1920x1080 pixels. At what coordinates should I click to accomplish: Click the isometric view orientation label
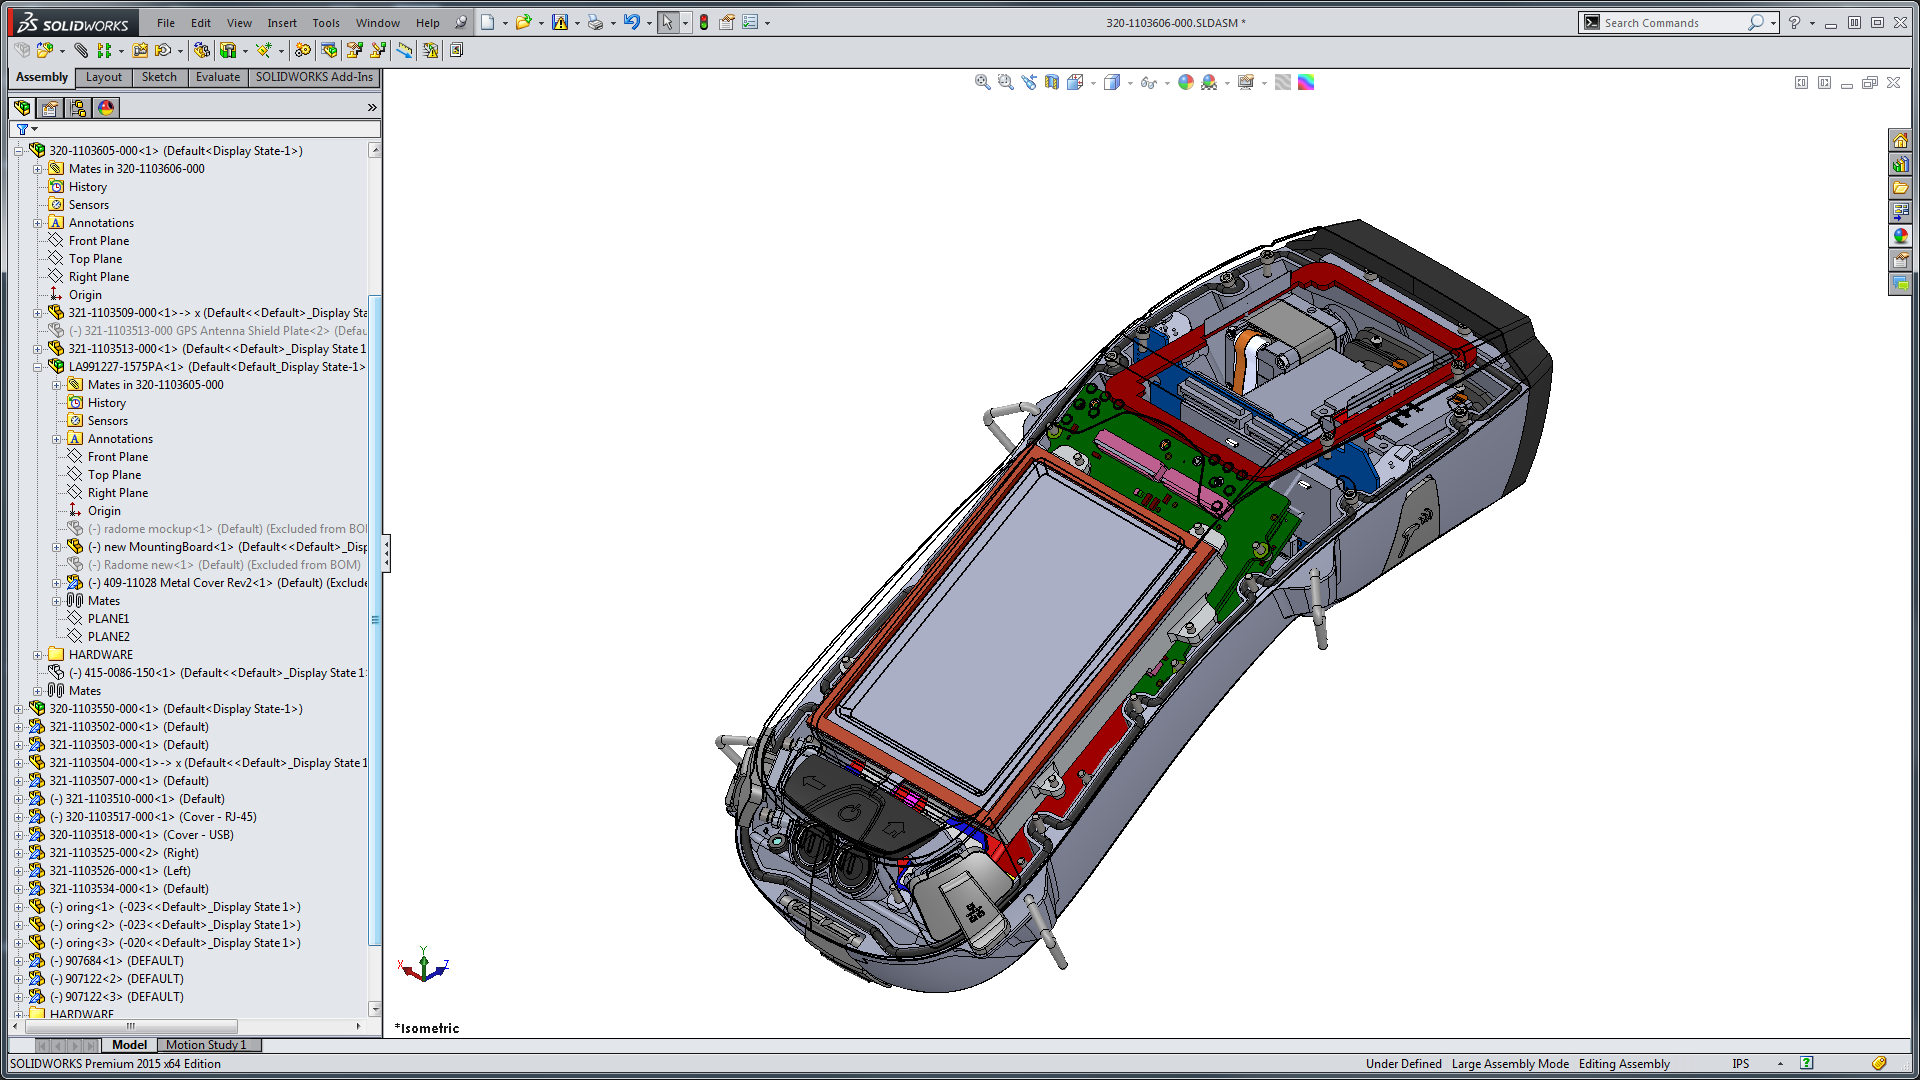(x=425, y=1027)
